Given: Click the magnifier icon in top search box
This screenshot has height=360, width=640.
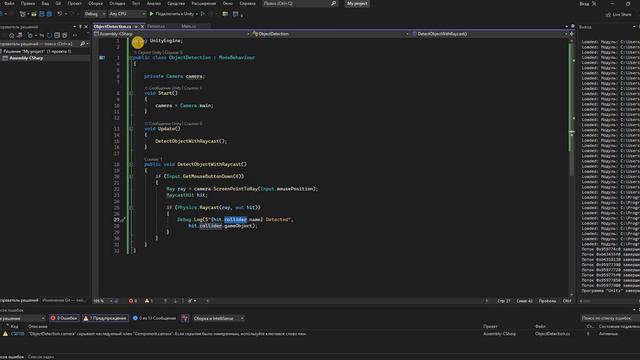Looking at the screenshot, I should click(x=333, y=4).
